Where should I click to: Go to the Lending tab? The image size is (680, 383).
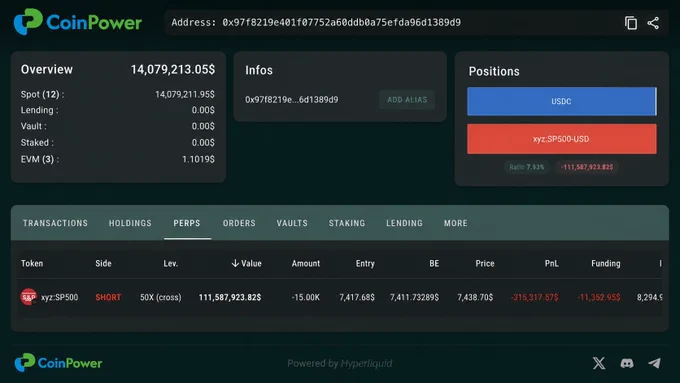point(404,223)
